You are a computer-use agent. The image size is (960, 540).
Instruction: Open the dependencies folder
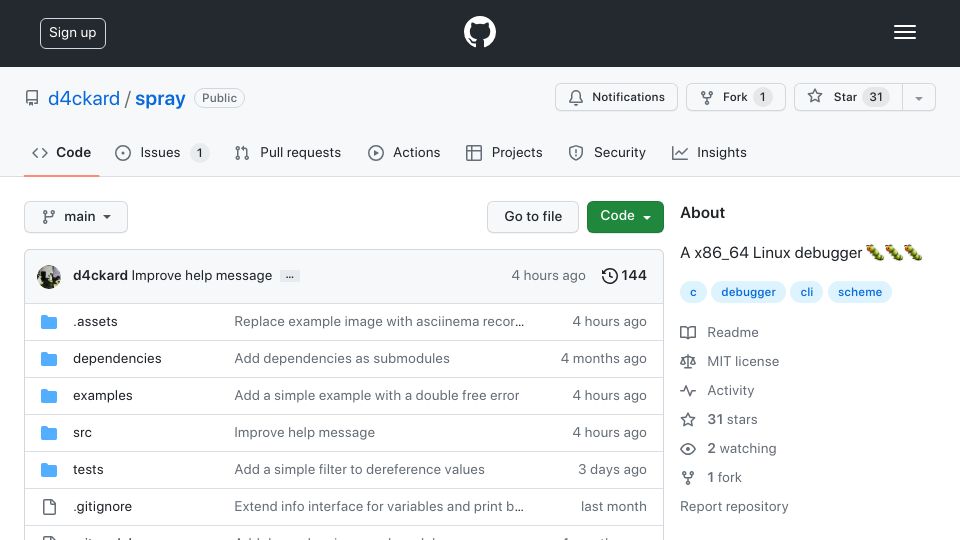[x=117, y=358]
